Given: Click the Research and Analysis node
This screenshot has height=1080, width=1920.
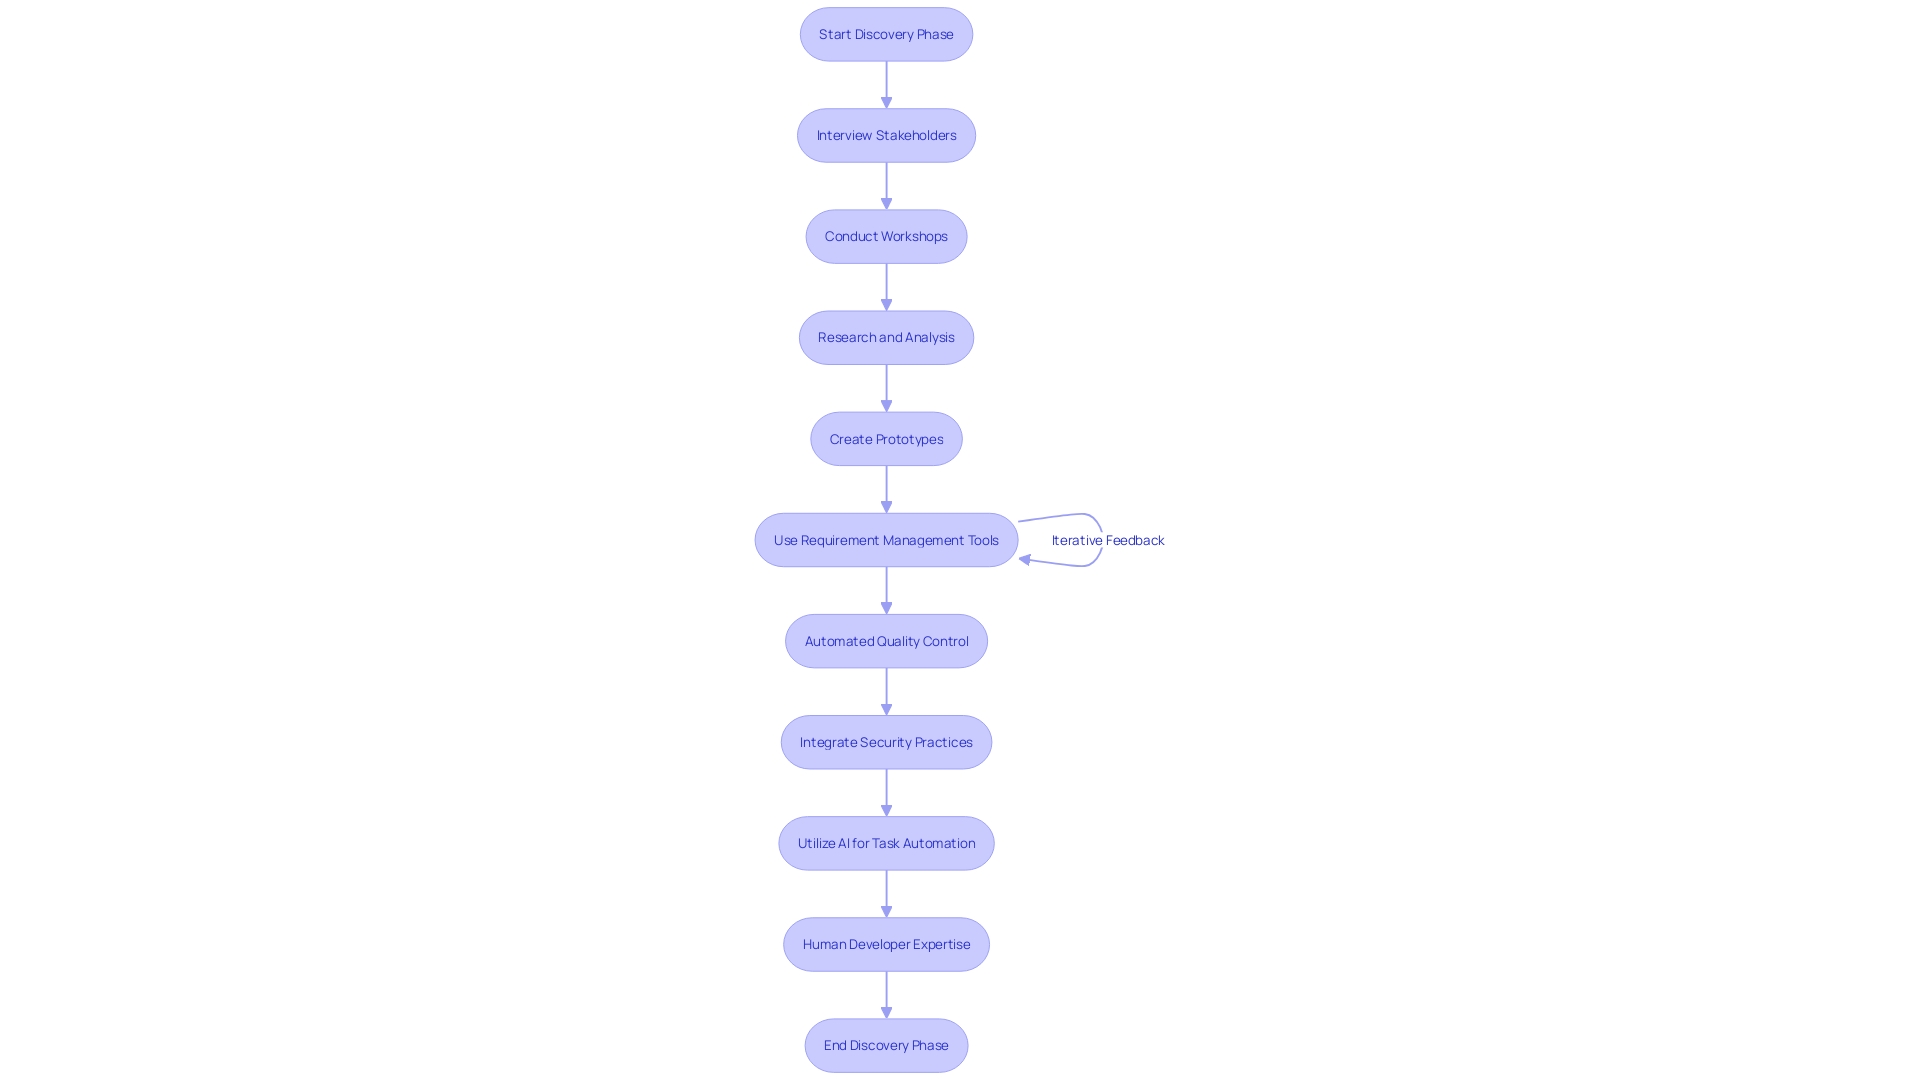Looking at the screenshot, I should pos(886,336).
